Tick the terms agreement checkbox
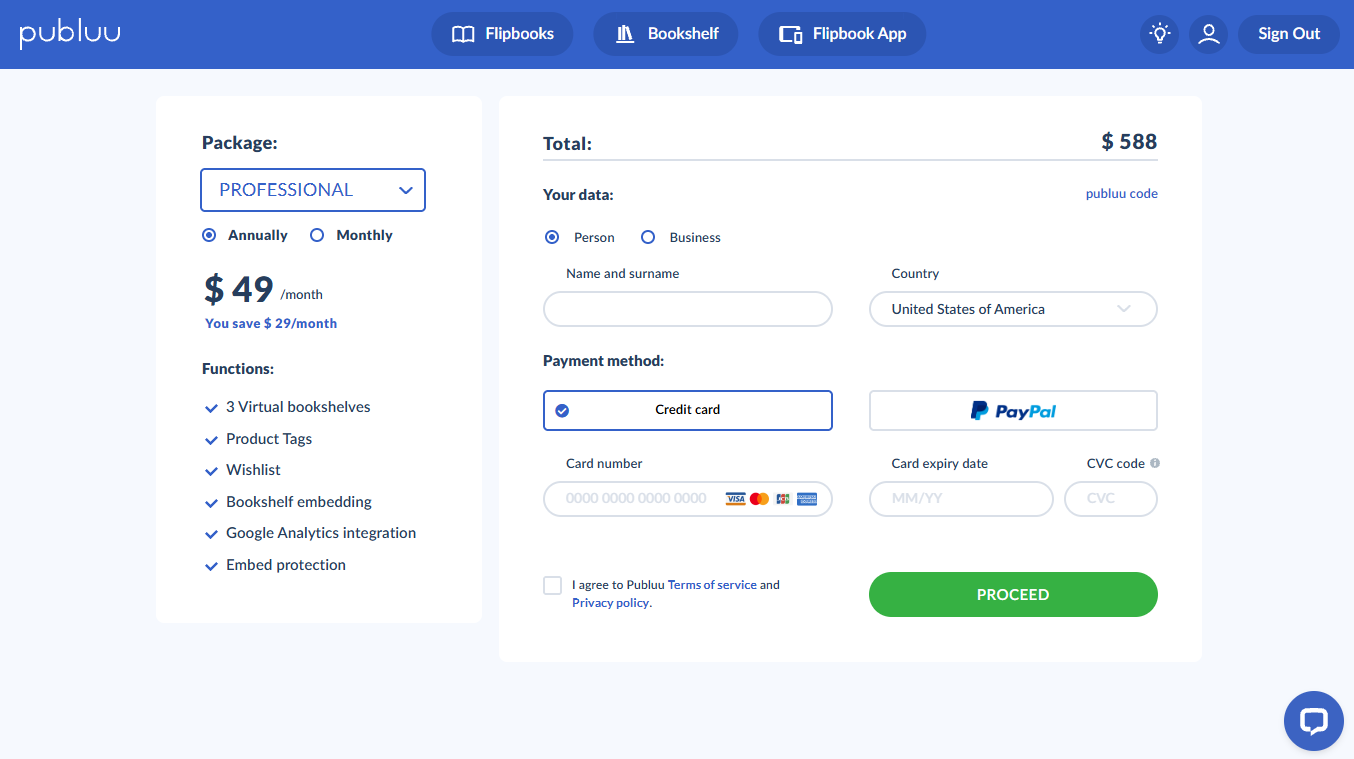Viewport: 1354px width, 759px height. coord(553,585)
